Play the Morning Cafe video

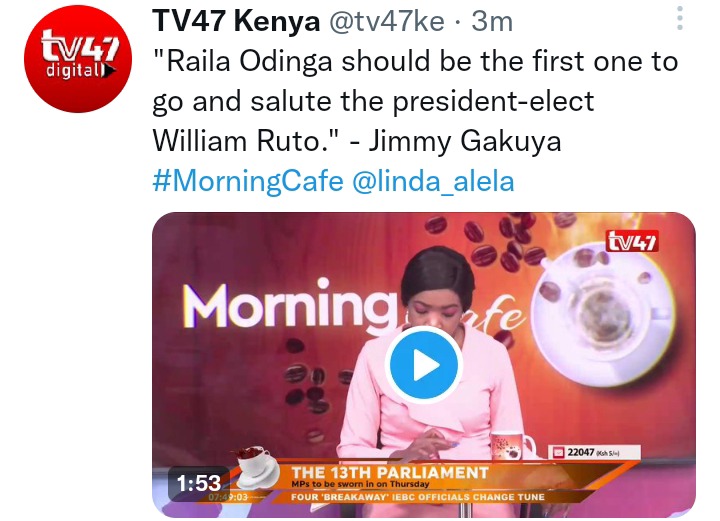(x=423, y=365)
